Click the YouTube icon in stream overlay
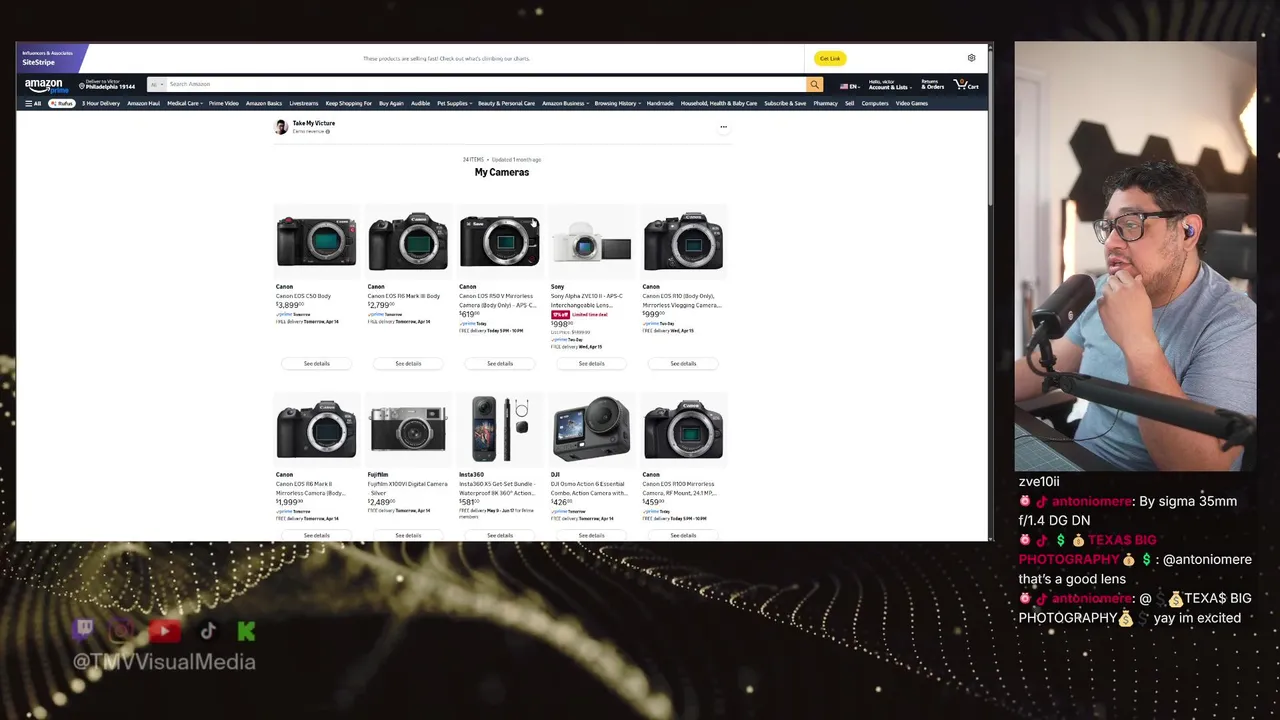Viewport: 1280px width, 720px height. (165, 630)
